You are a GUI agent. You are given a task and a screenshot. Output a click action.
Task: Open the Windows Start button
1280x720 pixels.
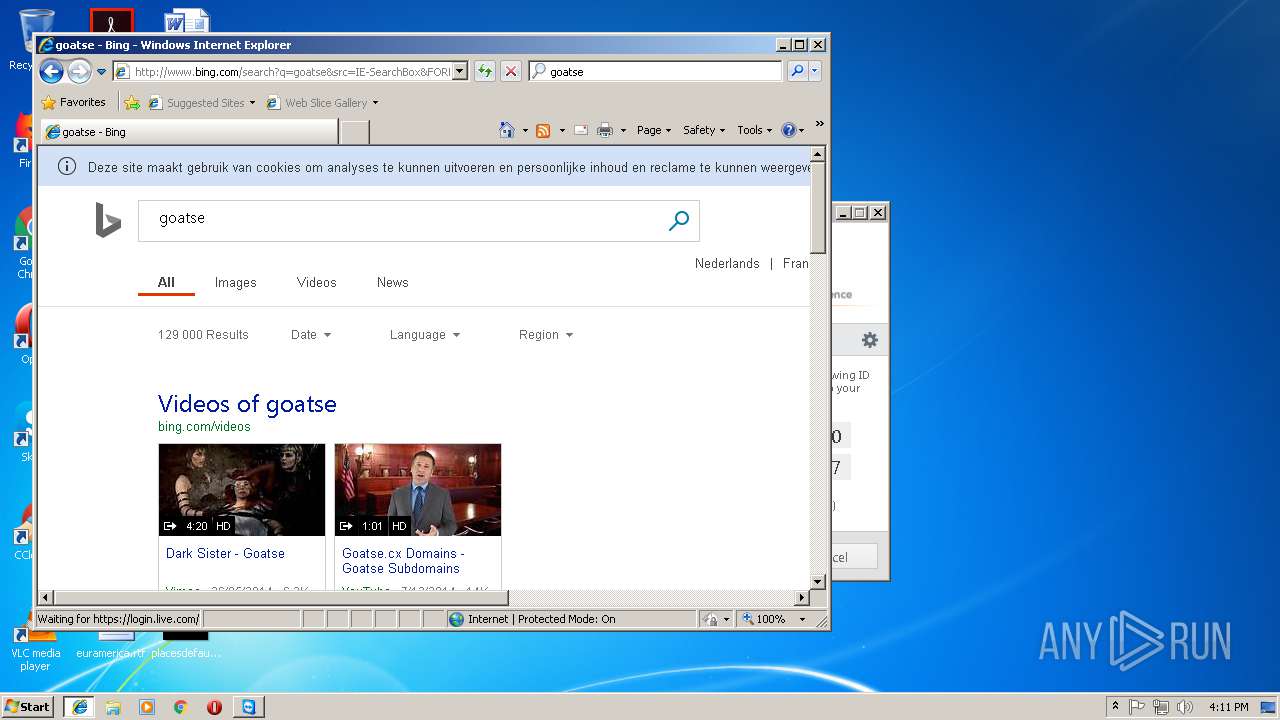tap(28, 706)
